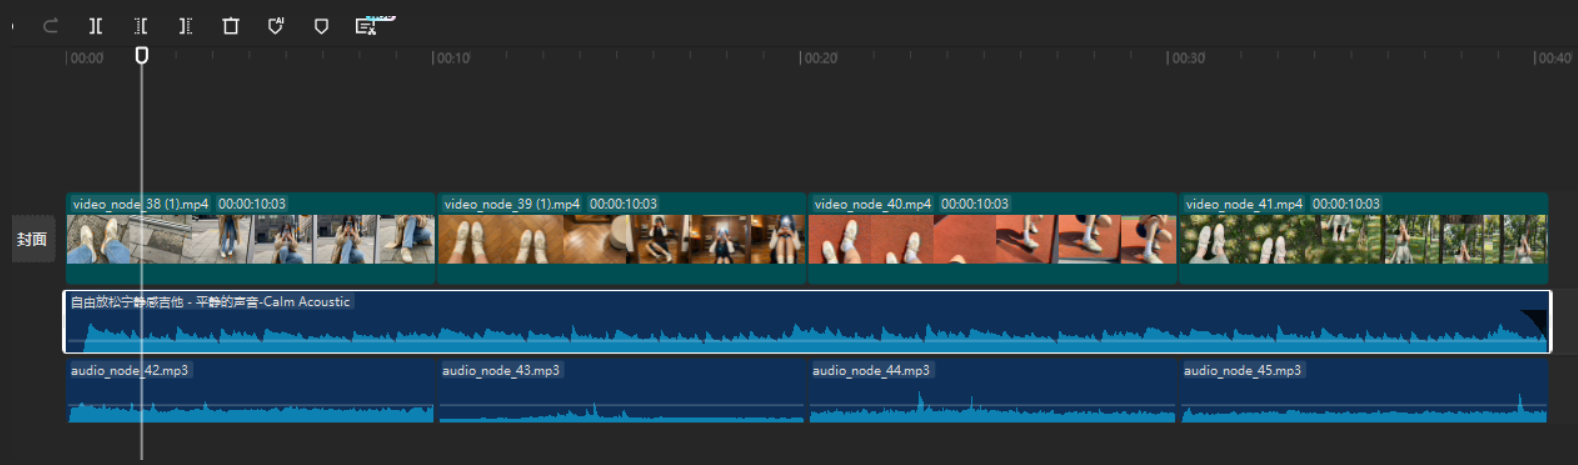This screenshot has width=1578, height=465.
Task: Select the audio_node_42.mp3 clip
Action: pos(251,391)
